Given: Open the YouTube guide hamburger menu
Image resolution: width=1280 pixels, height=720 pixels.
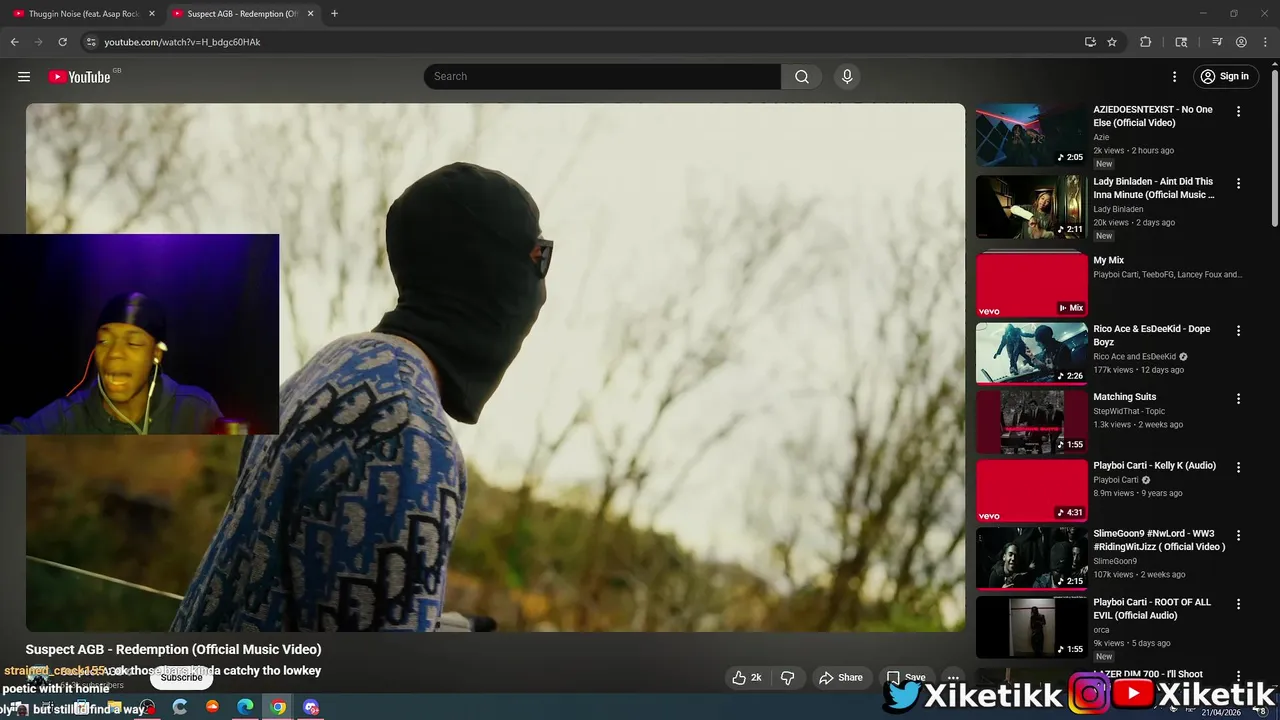Looking at the screenshot, I should coord(24,77).
